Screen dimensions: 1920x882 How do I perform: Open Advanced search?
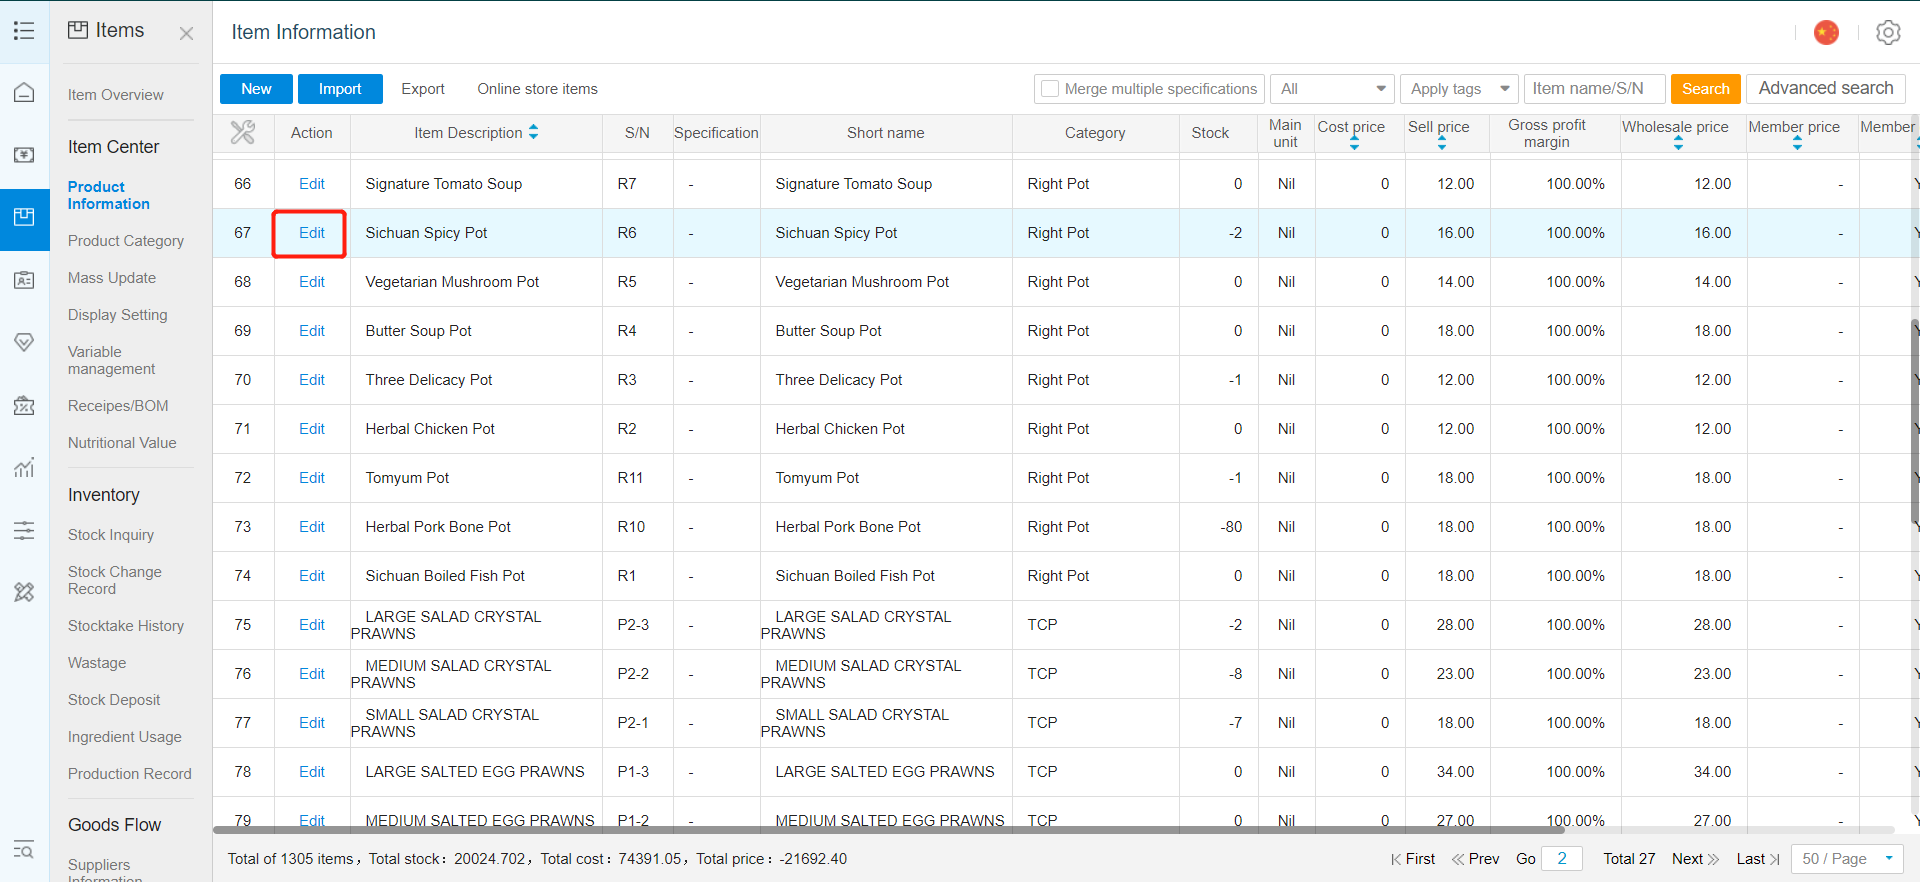[x=1826, y=88]
